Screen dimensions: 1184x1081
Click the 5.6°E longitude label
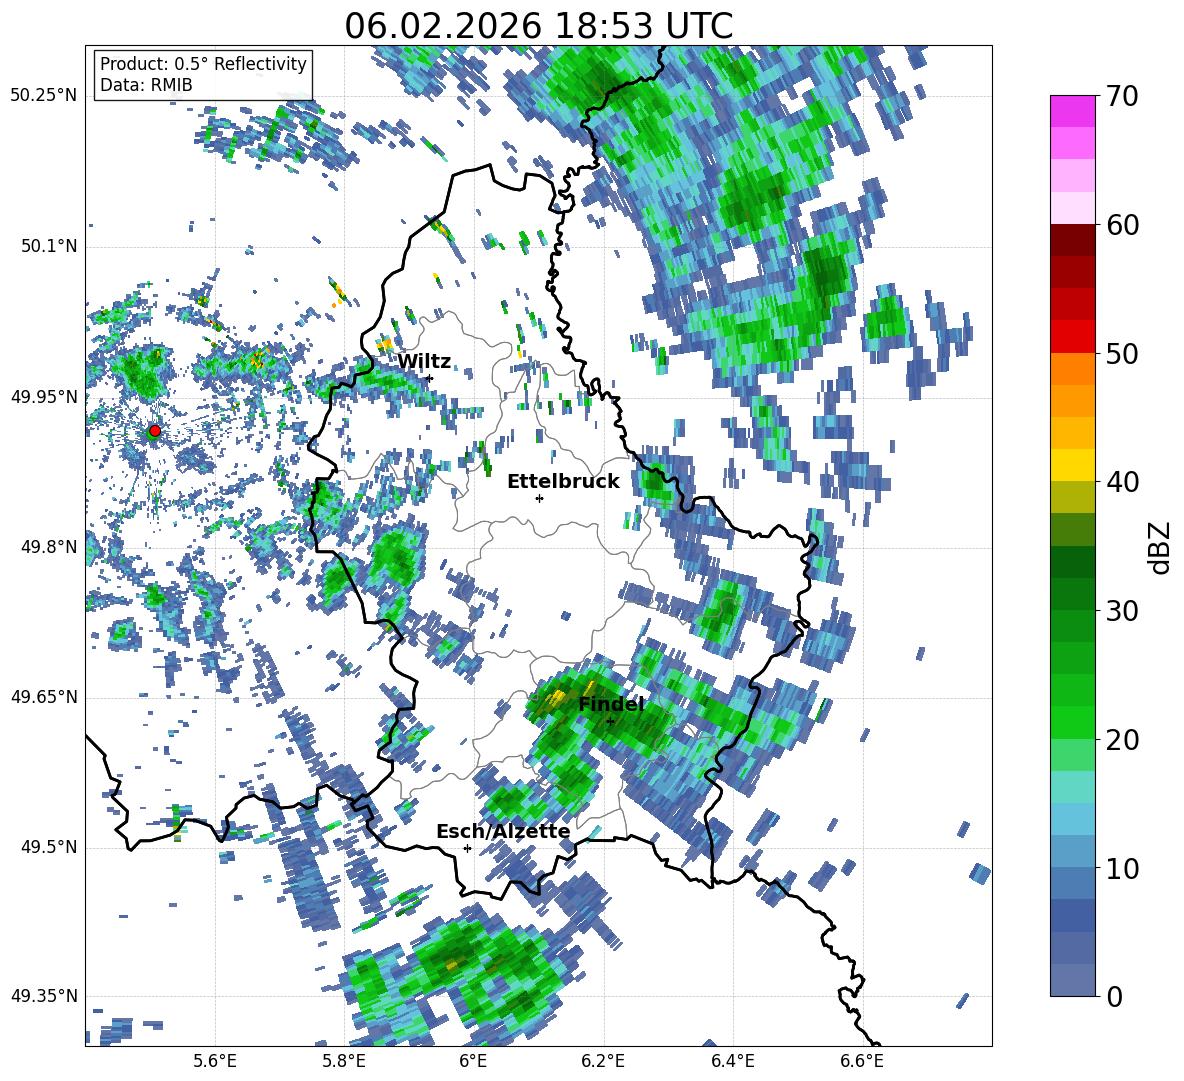click(x=214, y=1062)
